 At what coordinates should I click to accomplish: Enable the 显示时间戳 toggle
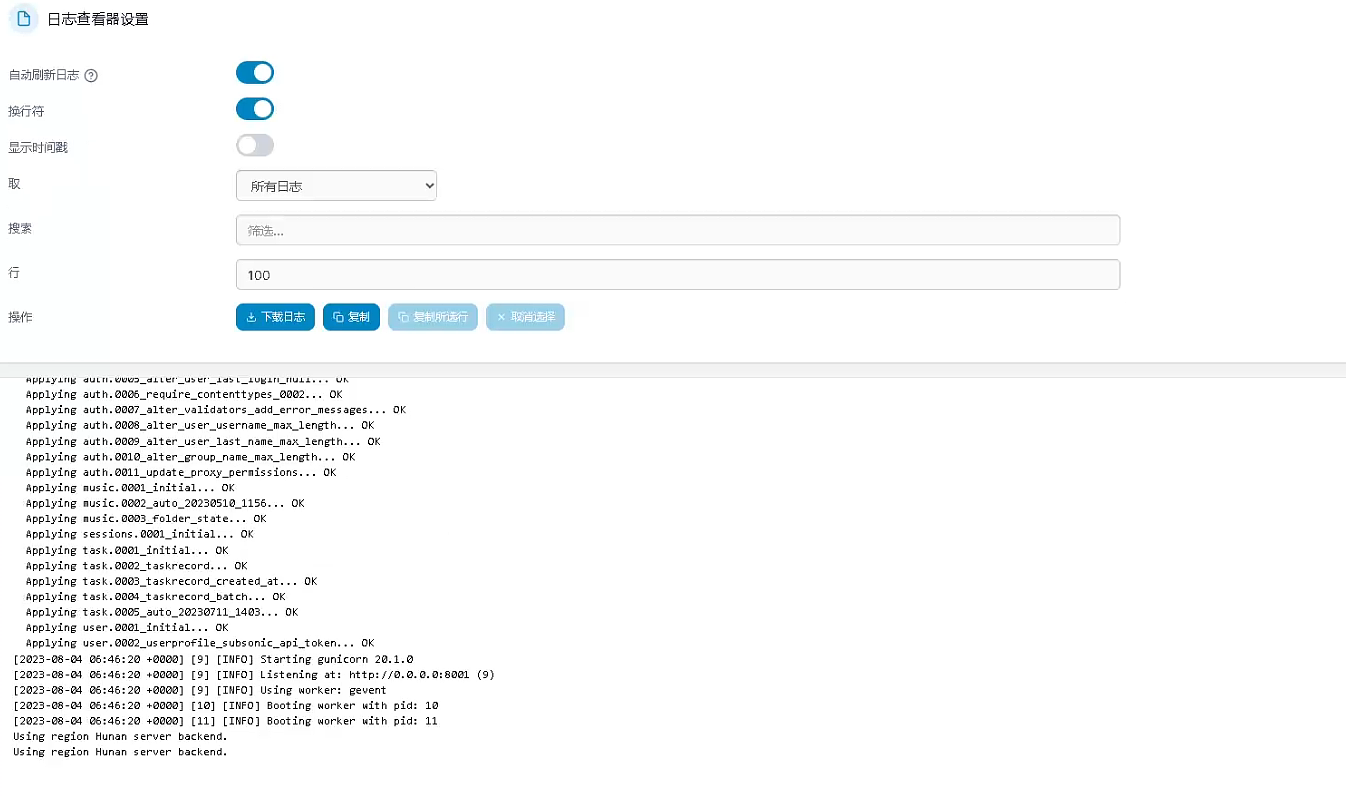coord(255,145)
